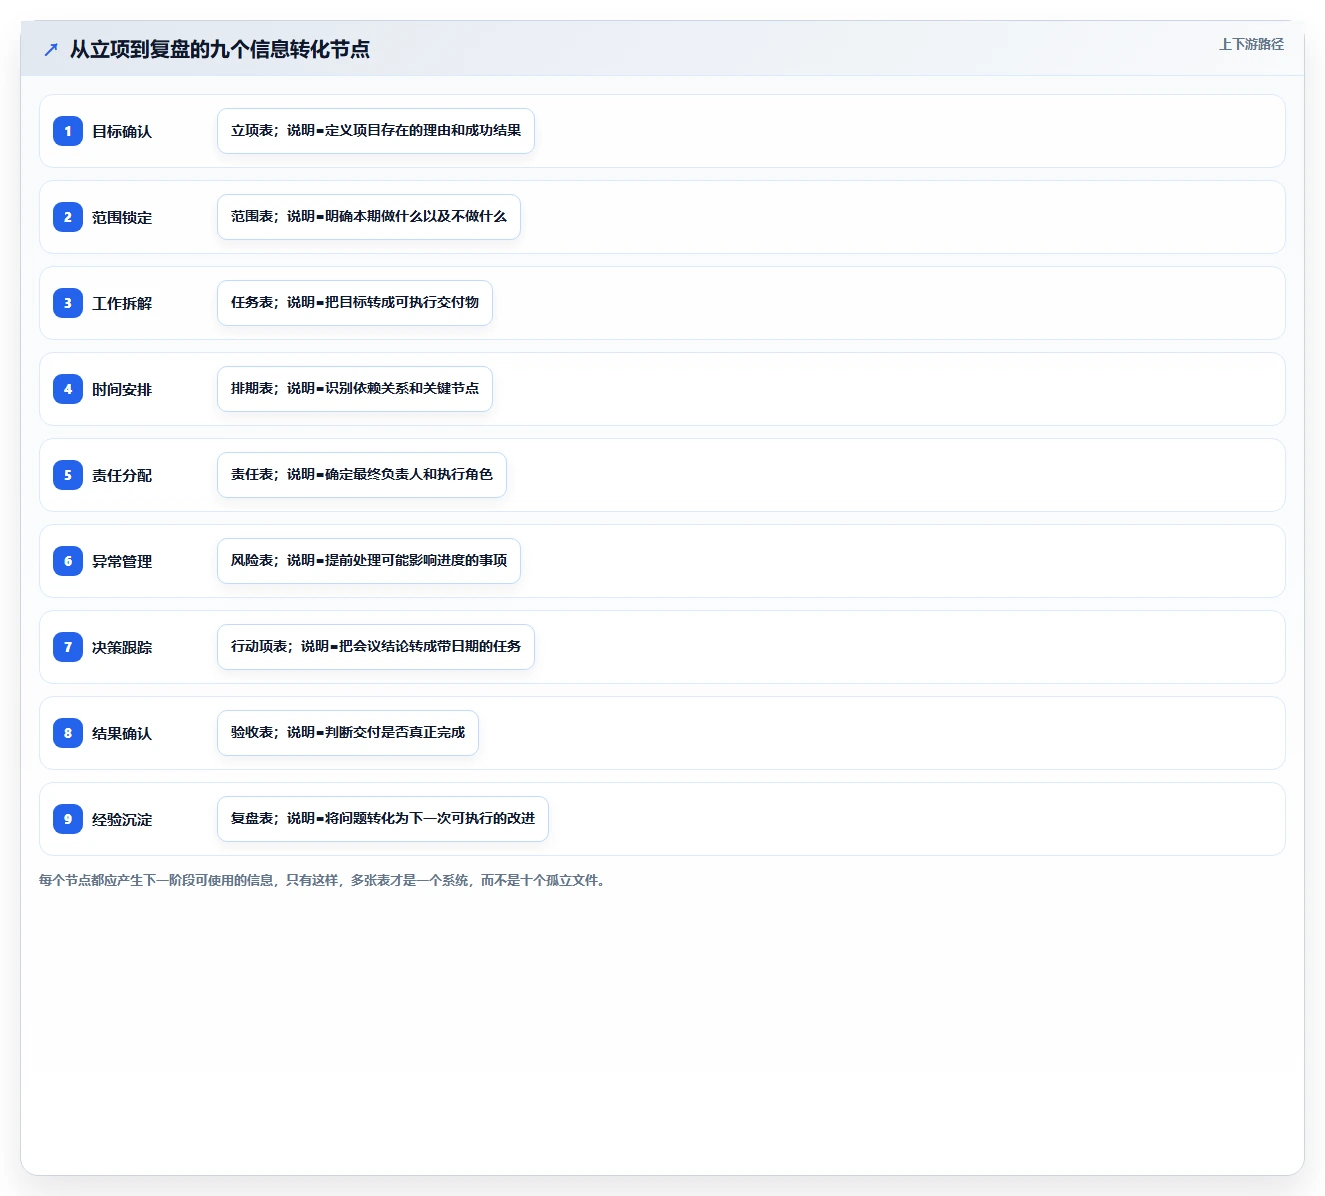
Task: Click the 目标确认 label
Action: coord(122,132)
